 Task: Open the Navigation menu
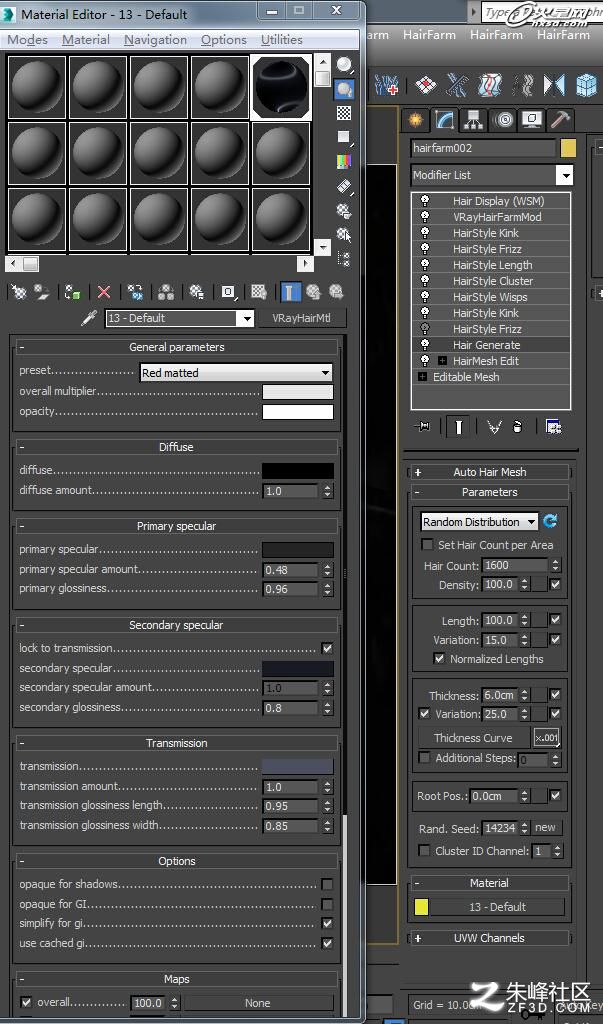(x=155, y=40)
